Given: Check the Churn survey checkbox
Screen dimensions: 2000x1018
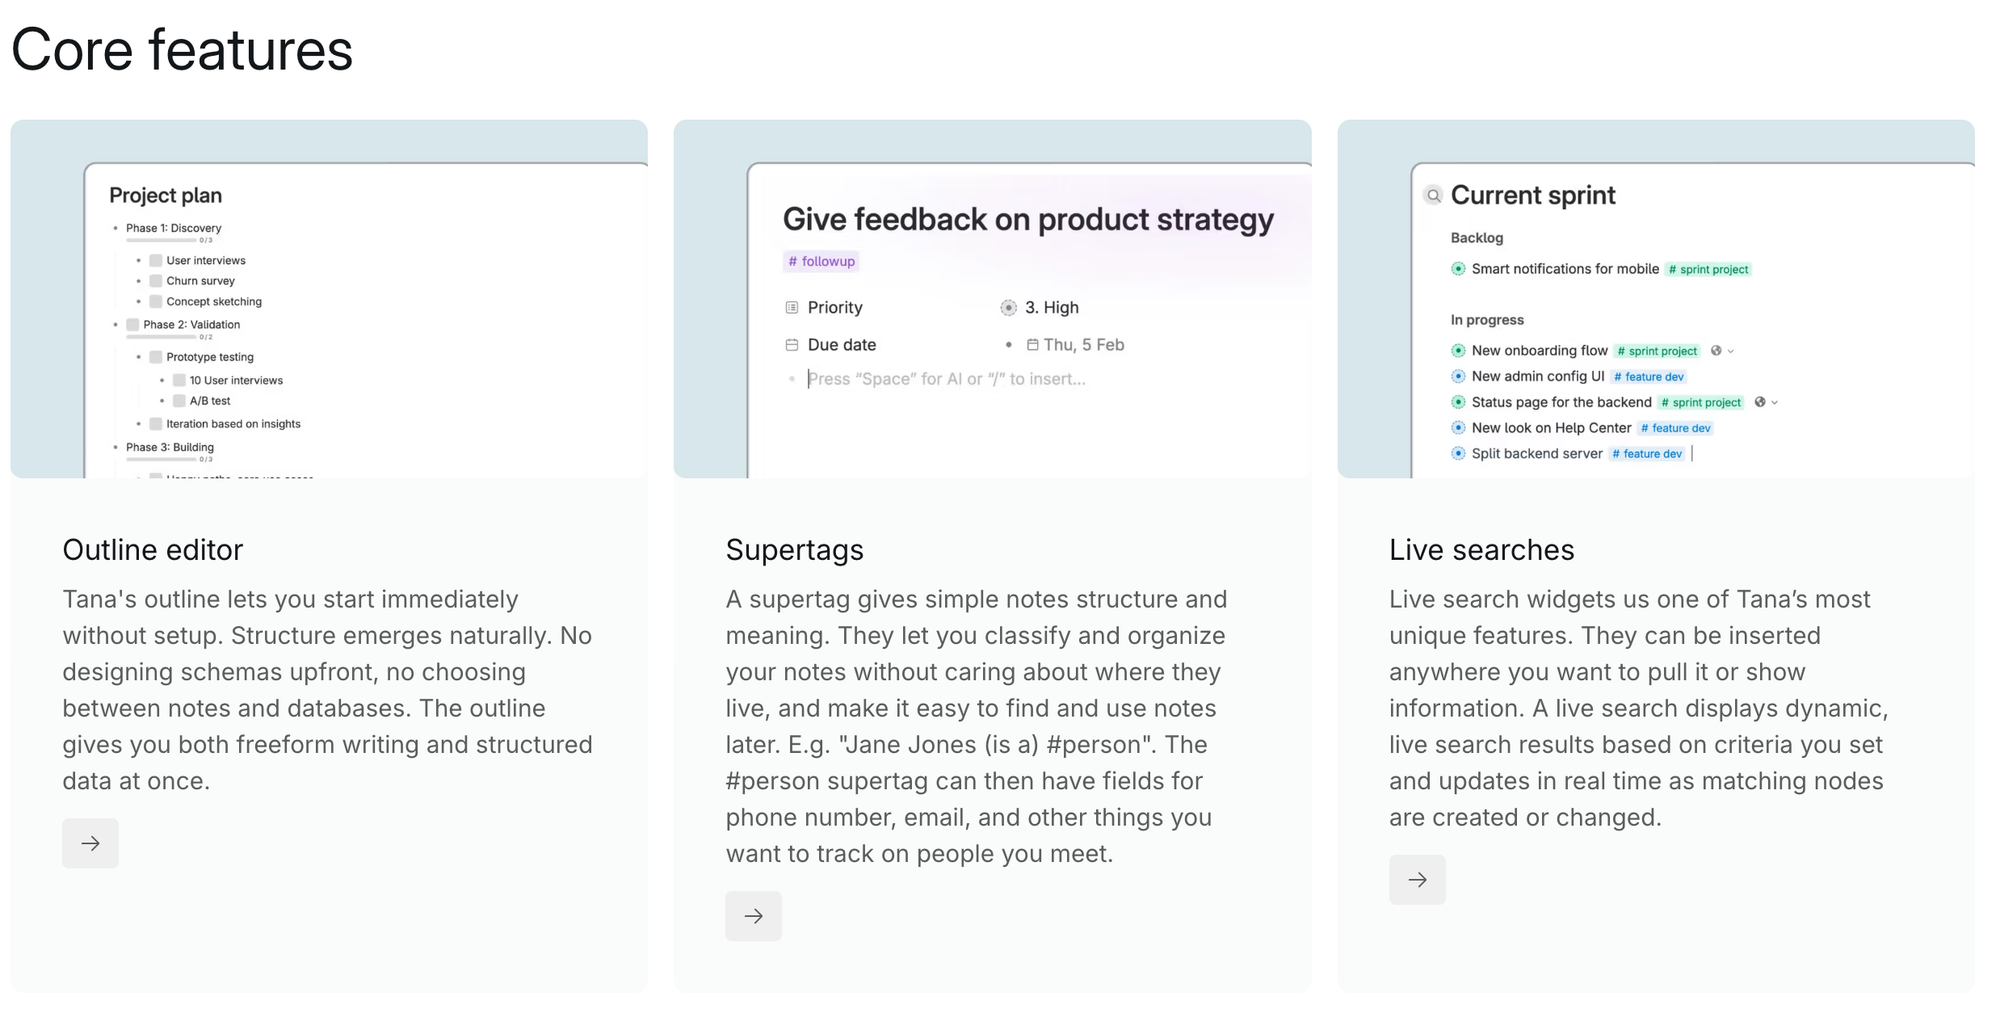Looking at the screenshot, I should [x=156, y=281].
